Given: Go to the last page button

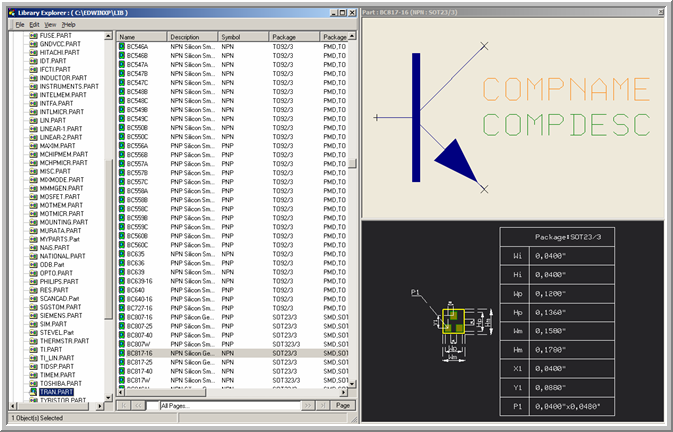Looking at the screenshot, I should 322,405.
